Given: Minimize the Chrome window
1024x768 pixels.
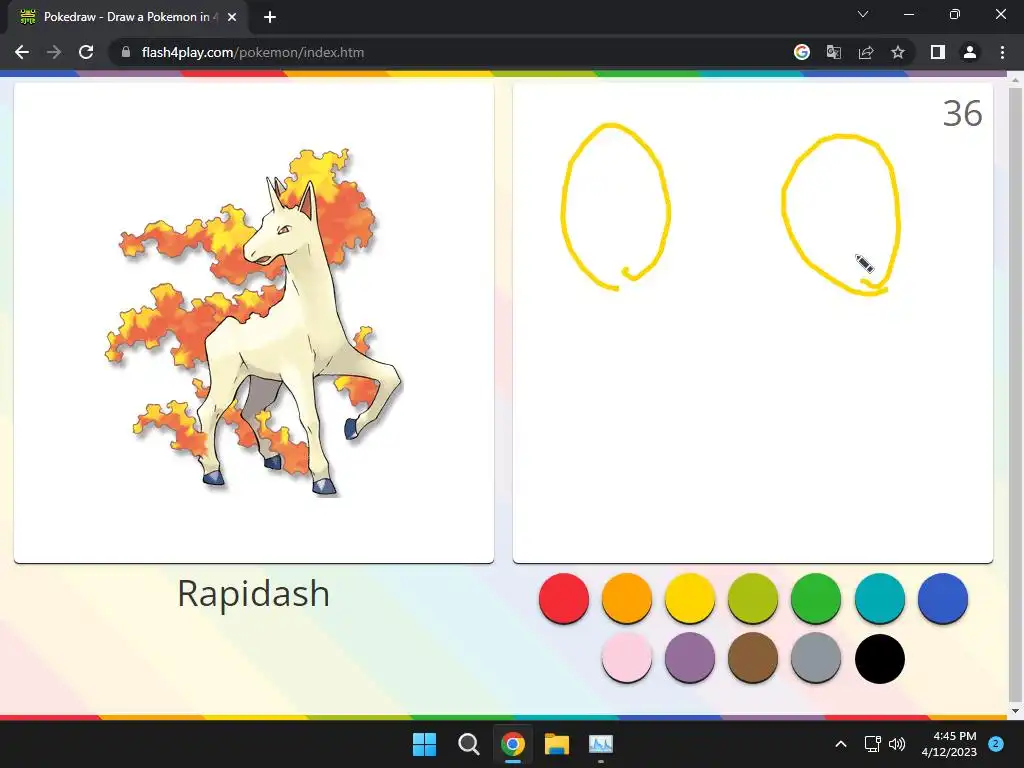Looking at the screenshot, I should [x=909, y=14].
